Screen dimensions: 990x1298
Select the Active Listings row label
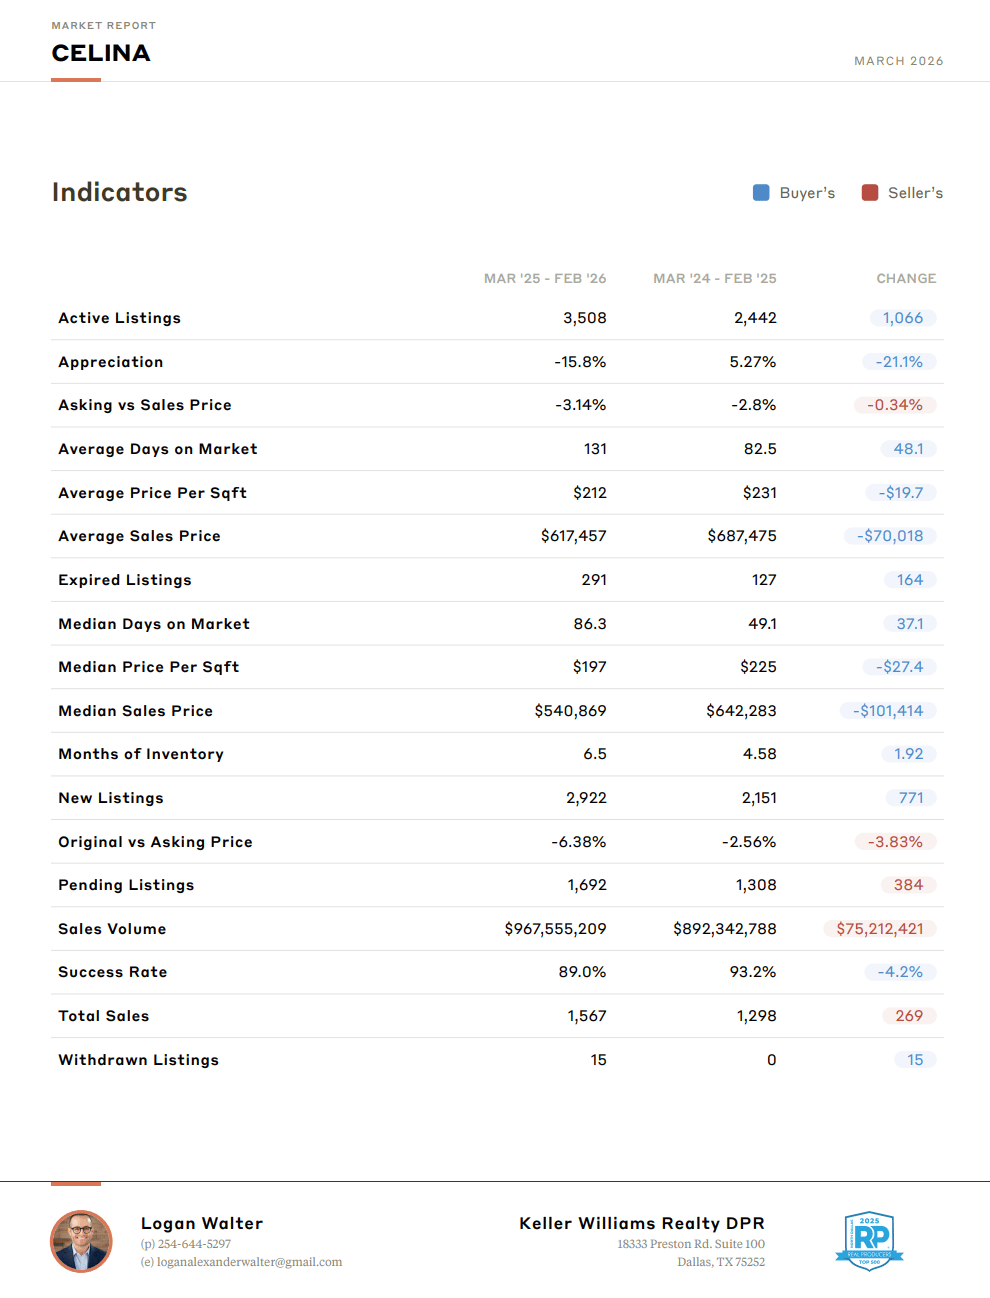[x=120, y=318]
